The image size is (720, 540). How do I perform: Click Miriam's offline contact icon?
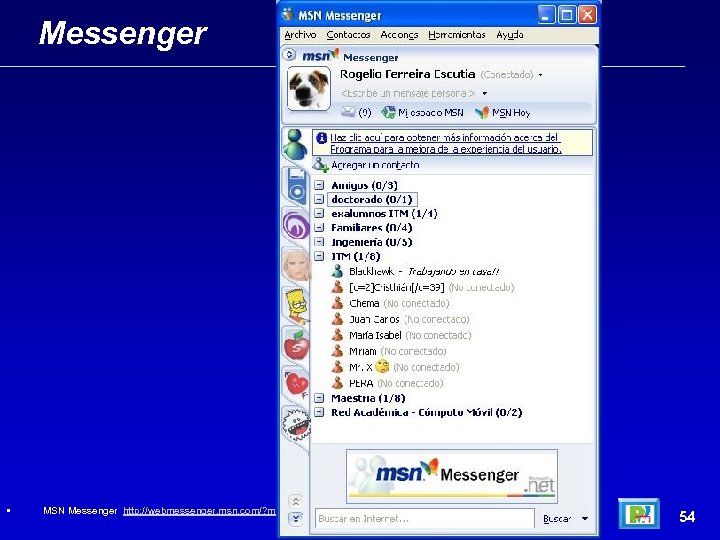coord(338,351)
